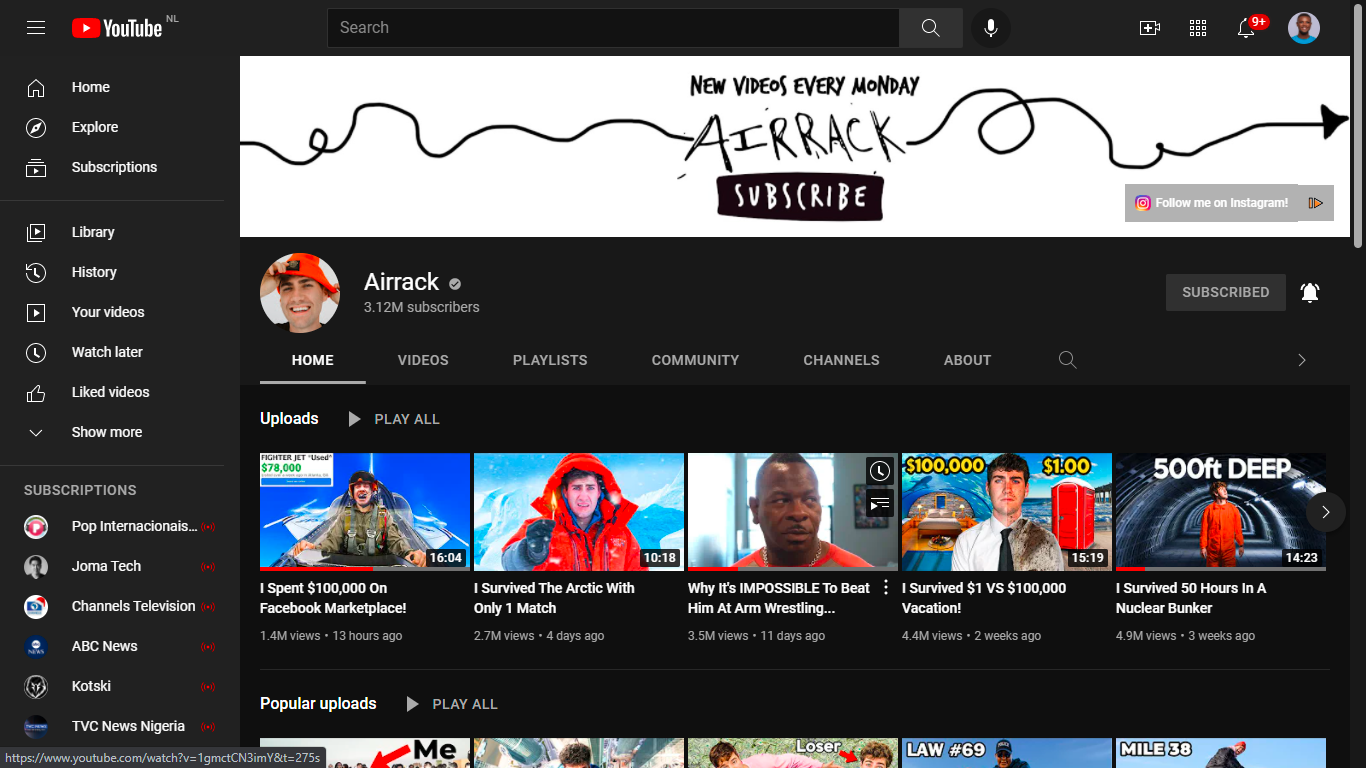Play all Uploads

tap(393, 419)
